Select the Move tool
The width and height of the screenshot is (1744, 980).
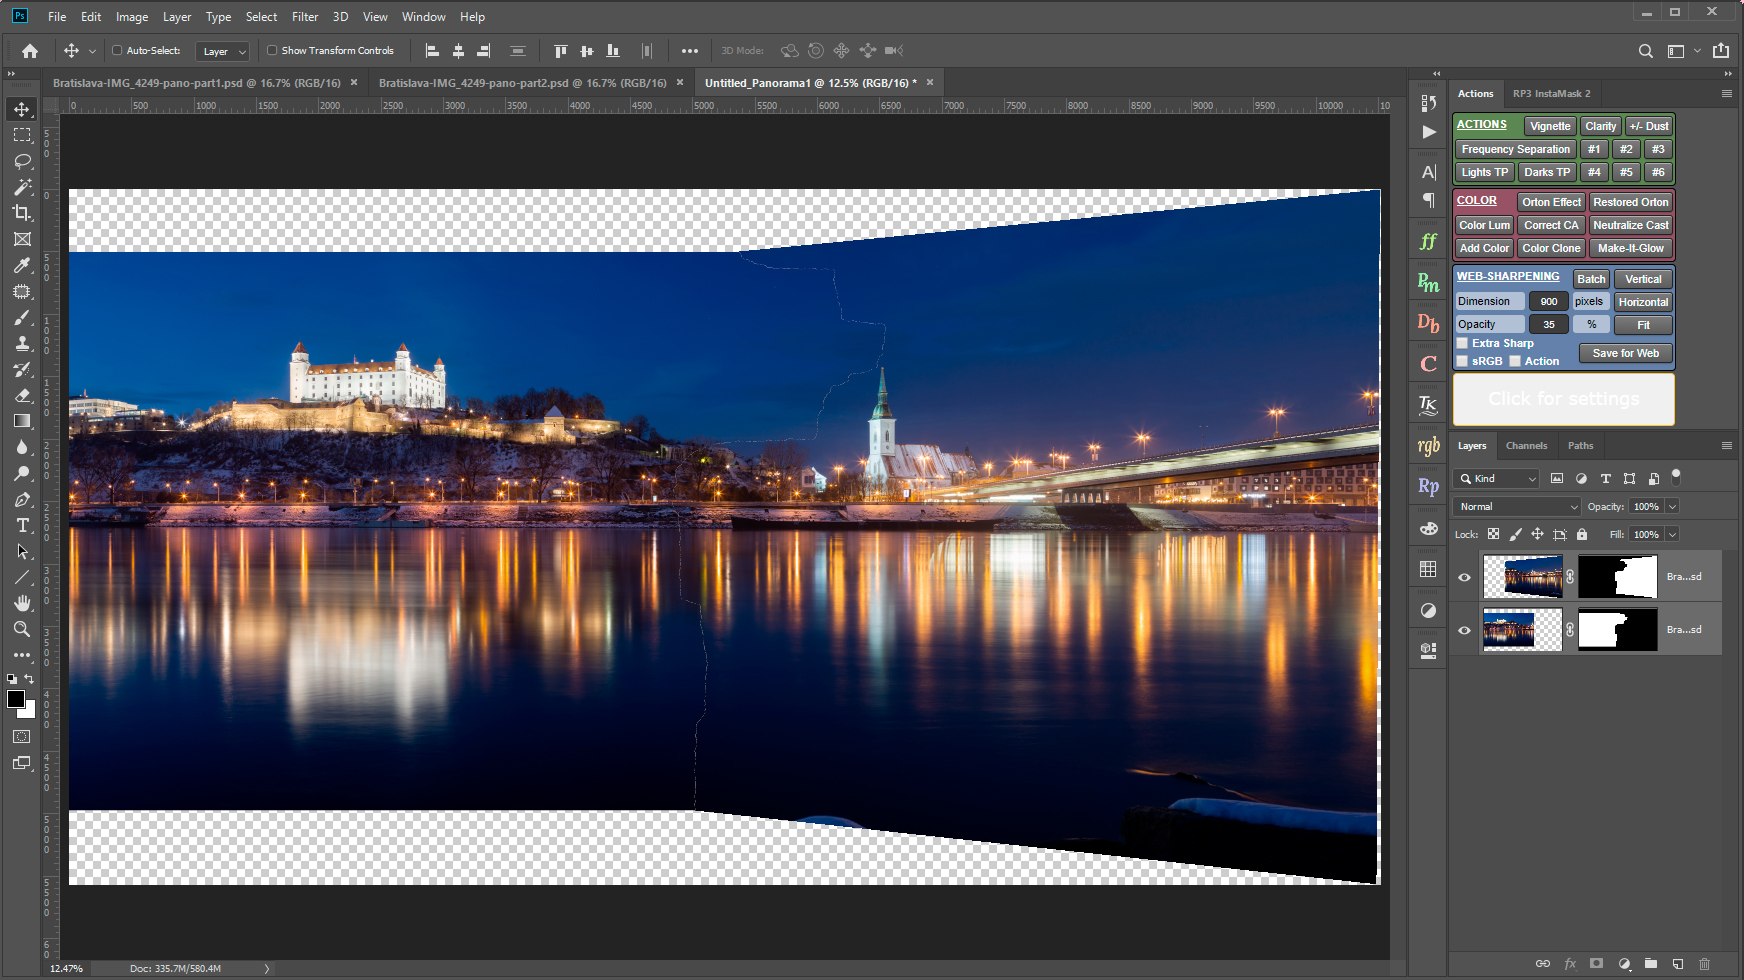[x=22, y=109]
